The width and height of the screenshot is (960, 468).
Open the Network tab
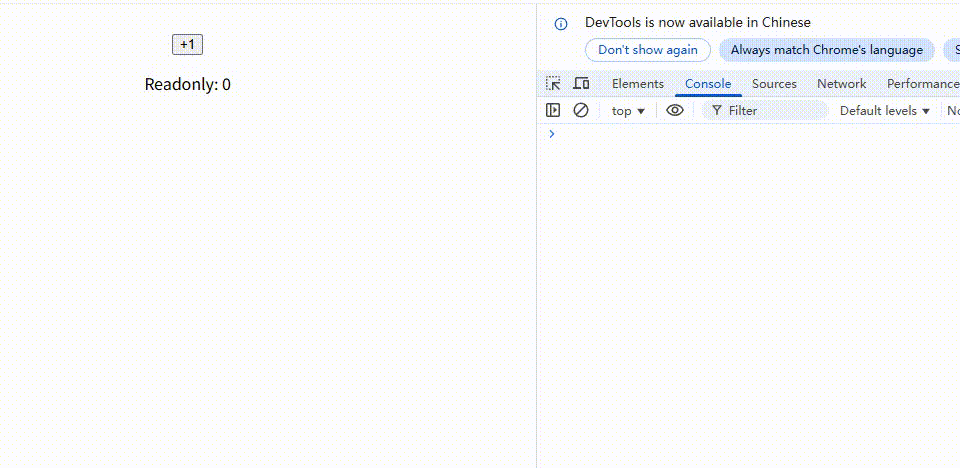841,84
